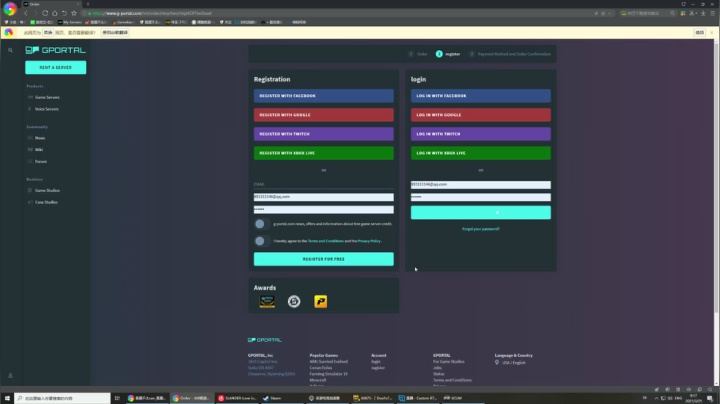Viewport: 720px width, 404px height.
Task: Click Log in with Facebook
Action: tap(481, 96)
